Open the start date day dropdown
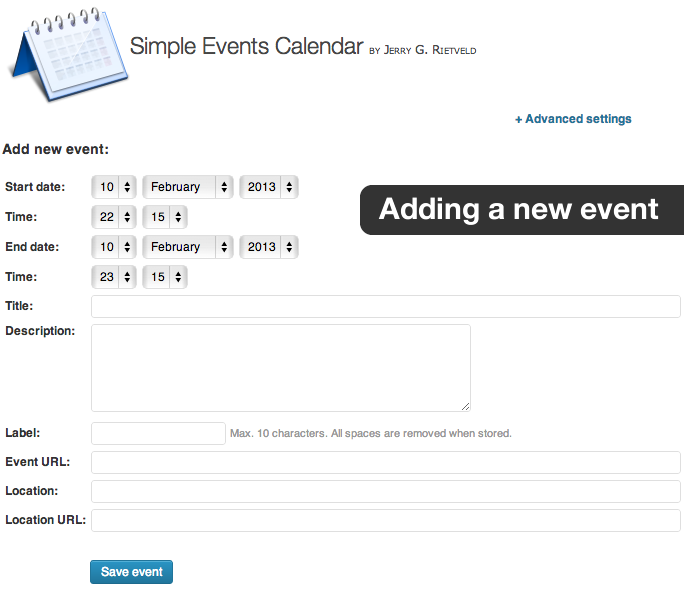The image size is (684, 589). [114, 187]
